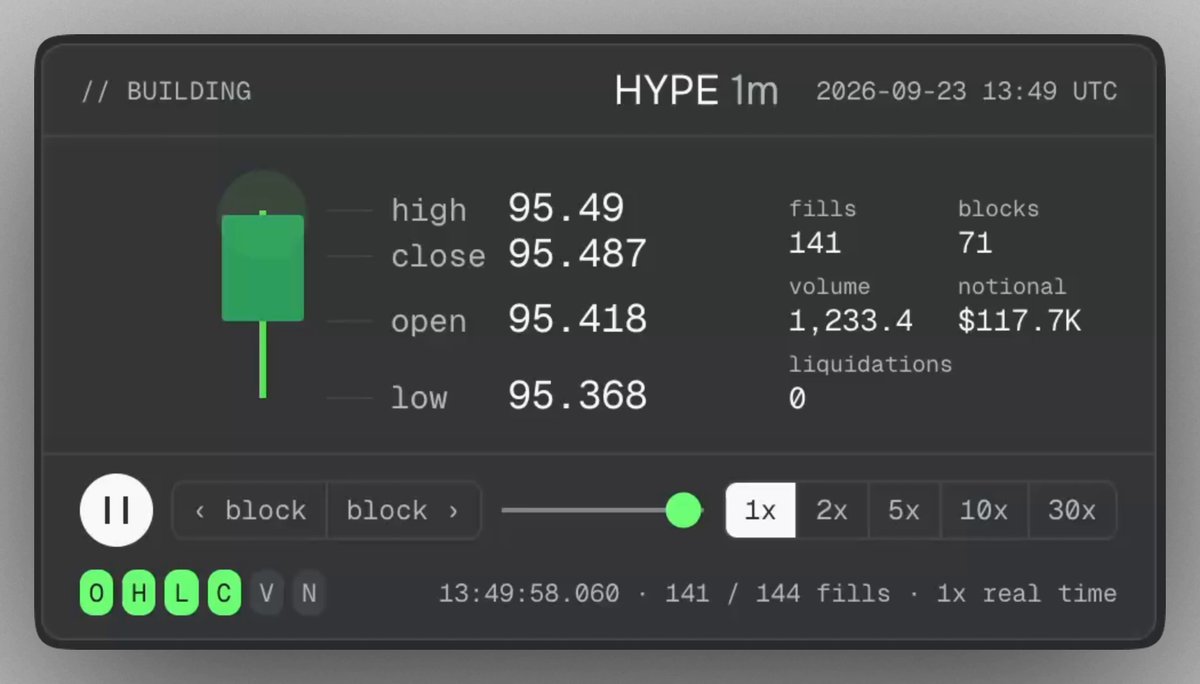Set playback speed to 5x
1200x684 pixels.
(x=904, y=511)
